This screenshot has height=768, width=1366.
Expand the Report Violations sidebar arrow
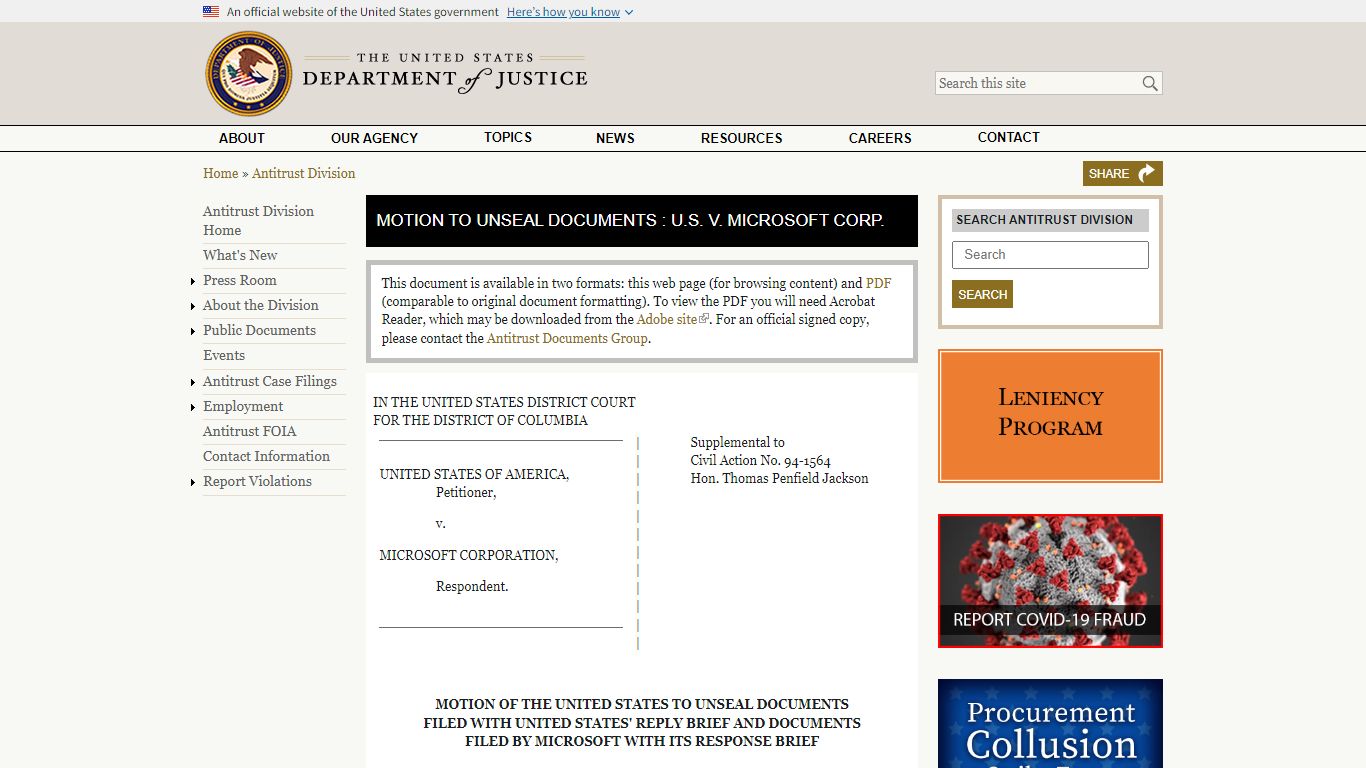coord(193,483)
